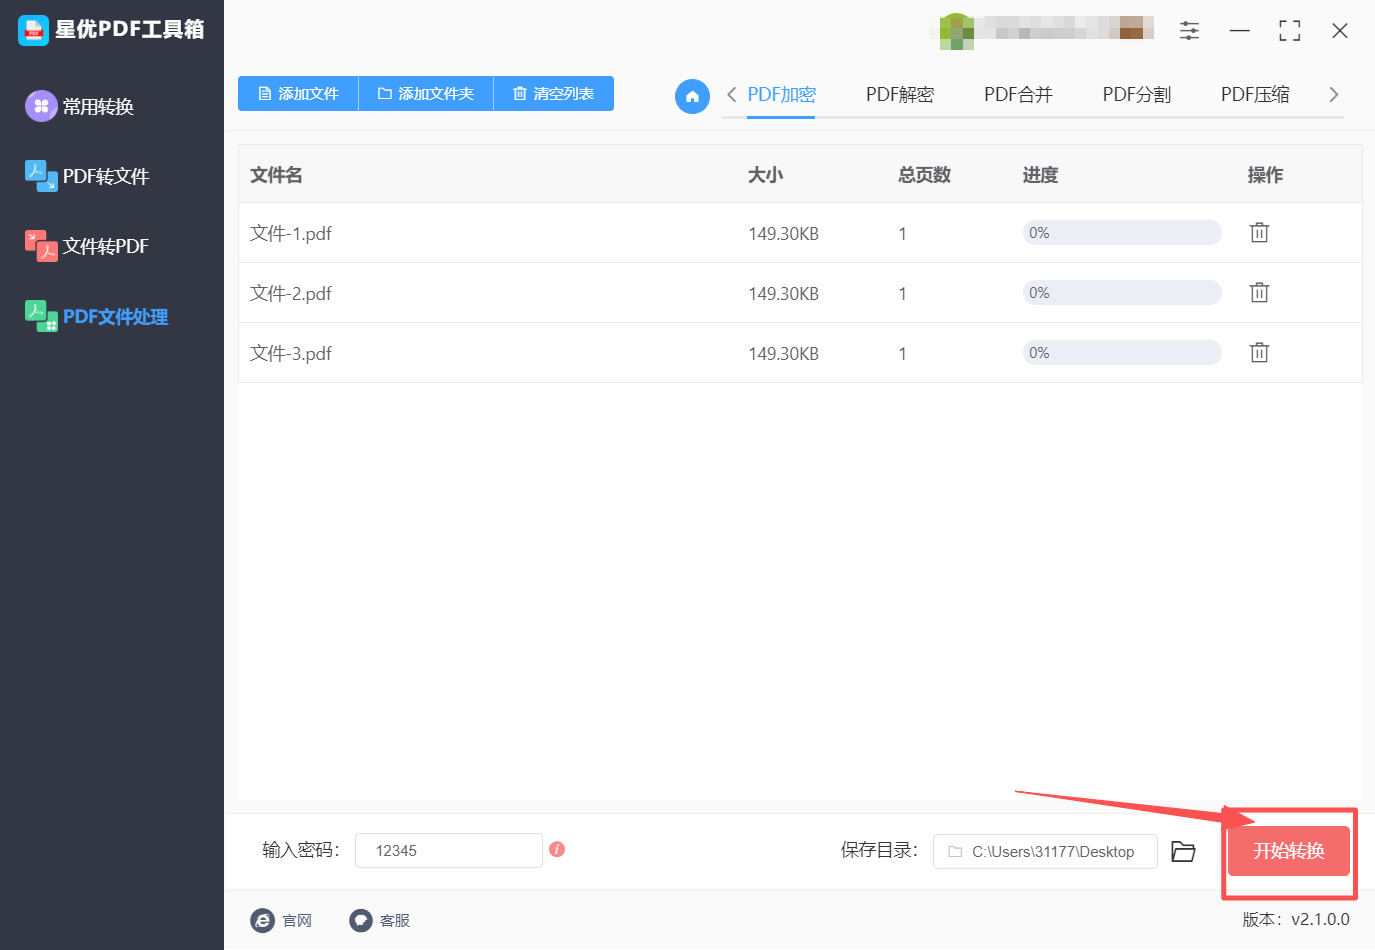Open PDF转文件 in the sidebar
This screenshot has height=950, width=1375.
coord(87,176)
